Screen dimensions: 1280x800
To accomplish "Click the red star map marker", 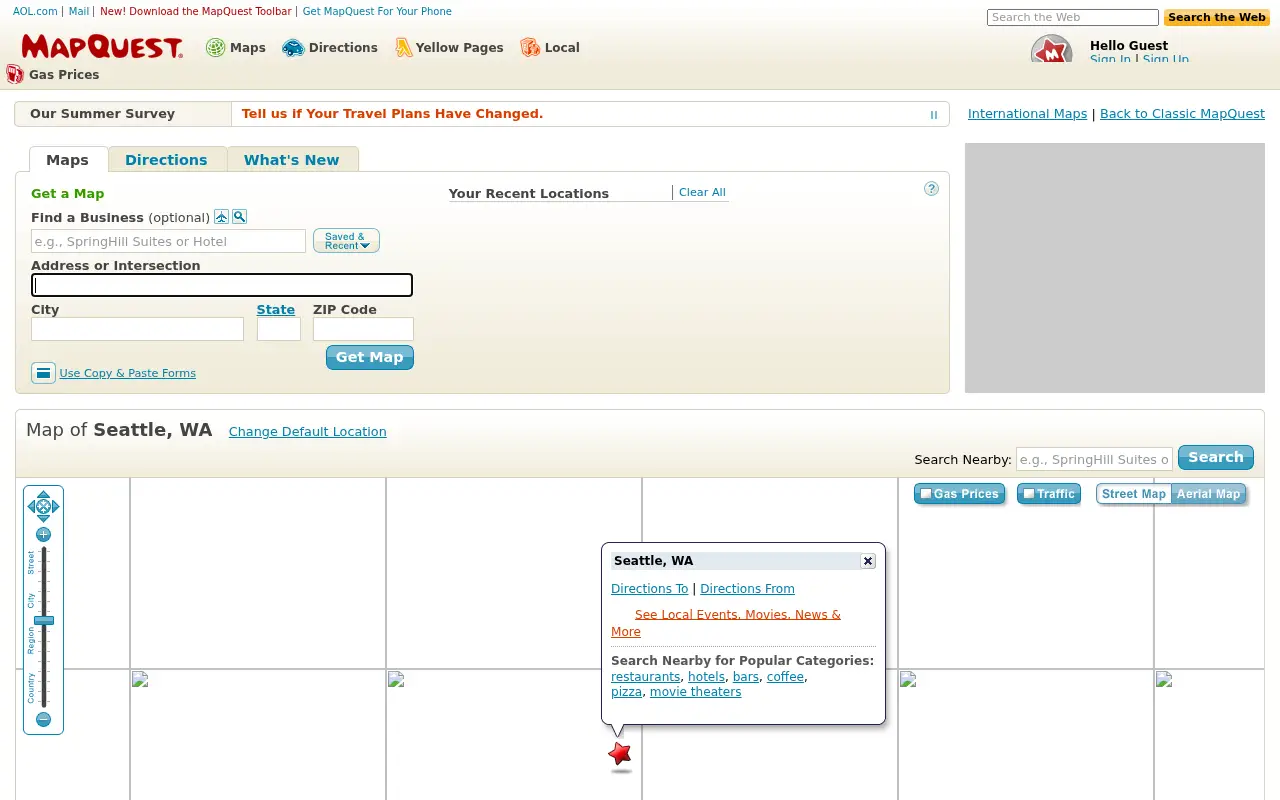I will (x=620, y=754).
